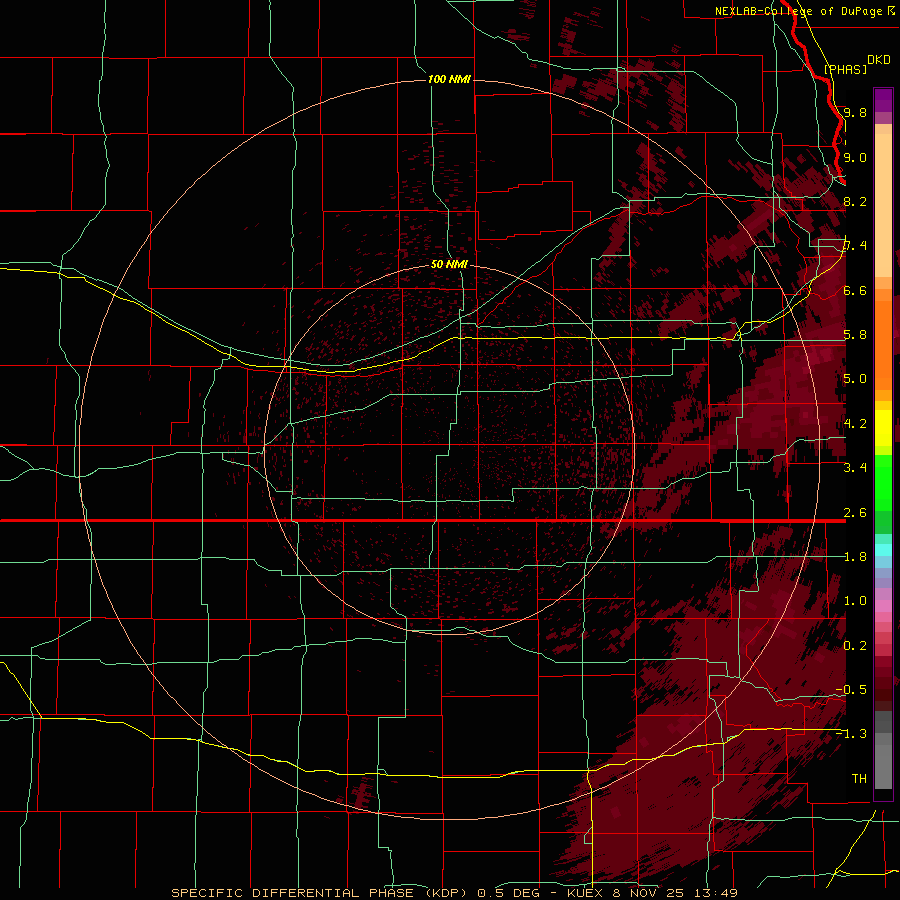Viewport: 900px width, 900px height.
Task: Click the 8 NOV 25 date text
Action: [649, 893]
